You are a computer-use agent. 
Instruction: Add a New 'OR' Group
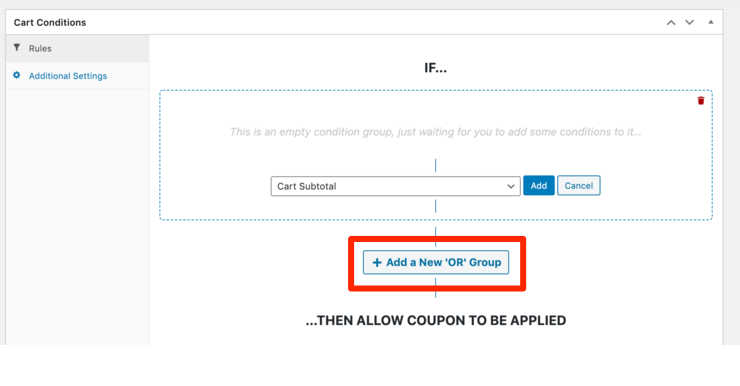point(436,262)
